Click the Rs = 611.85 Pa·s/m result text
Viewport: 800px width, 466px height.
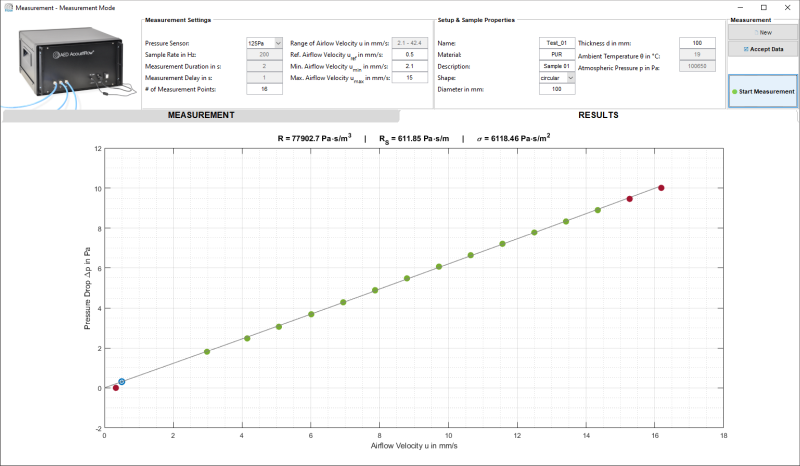[414, 139]
